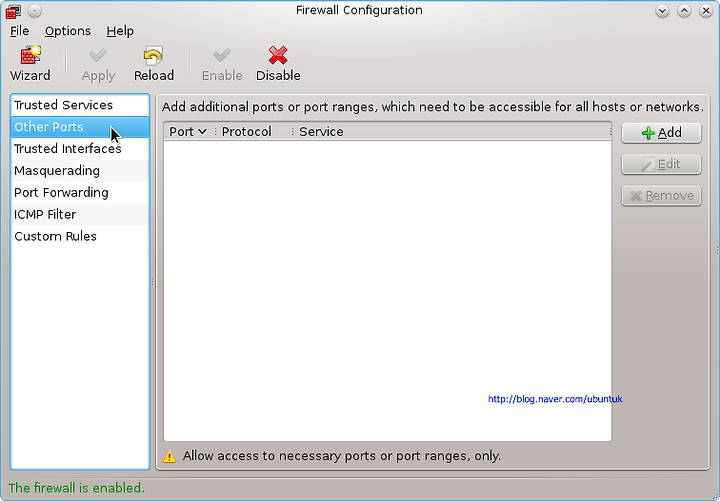Minimize the Firewall Configuration window

point(662,11)
